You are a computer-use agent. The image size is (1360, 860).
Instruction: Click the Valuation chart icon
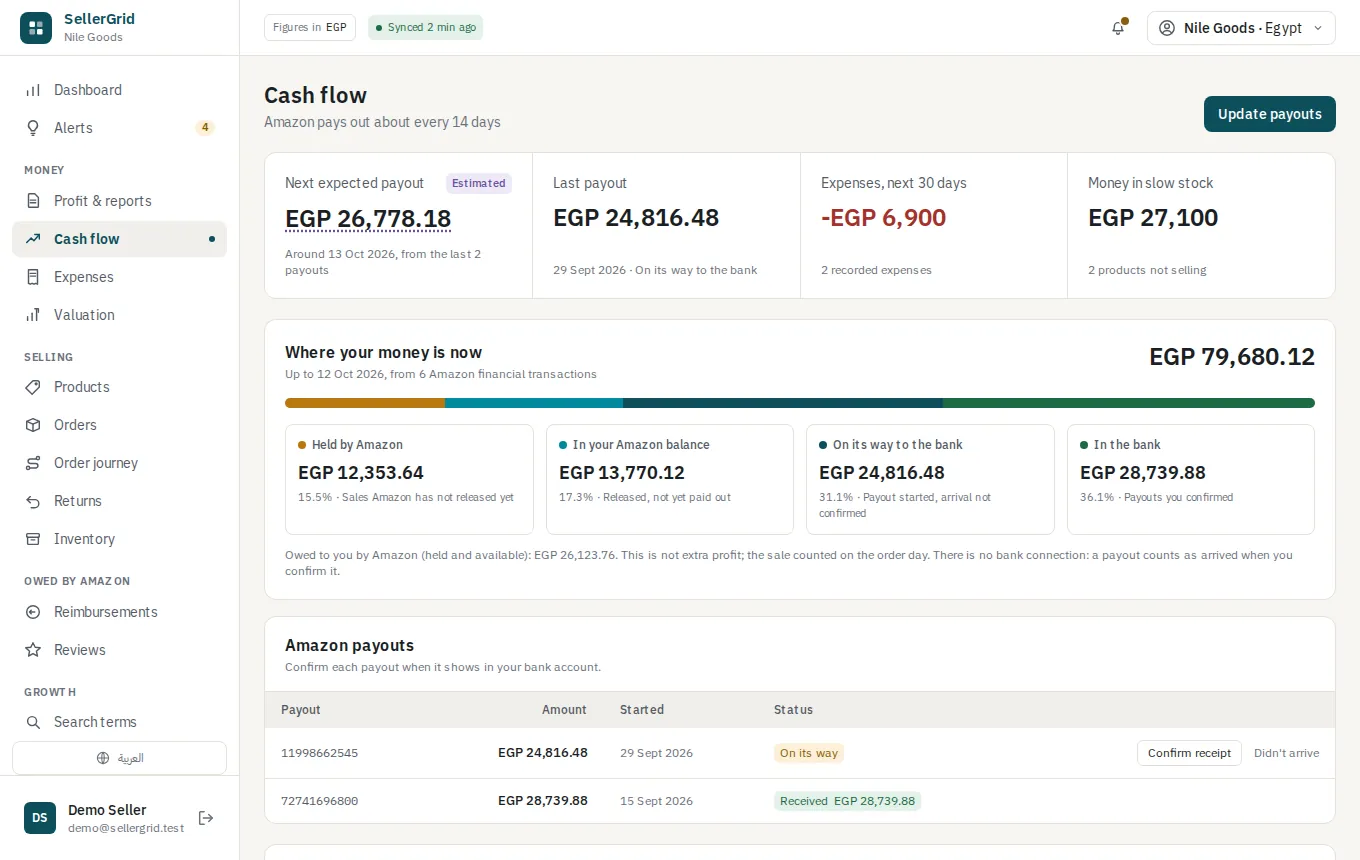[x=33, y=315]
